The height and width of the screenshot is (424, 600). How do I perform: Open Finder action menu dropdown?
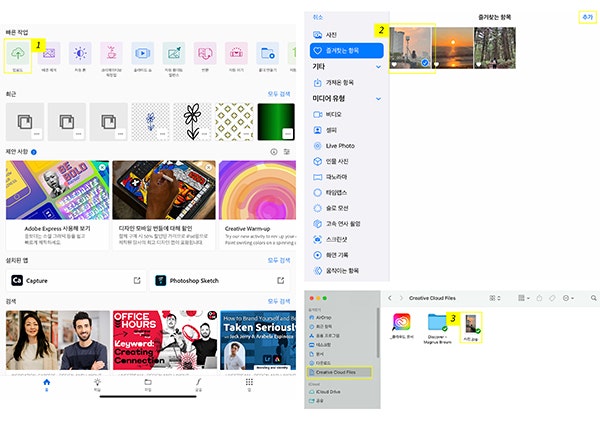pyautogui.click(x=568, y=298)
